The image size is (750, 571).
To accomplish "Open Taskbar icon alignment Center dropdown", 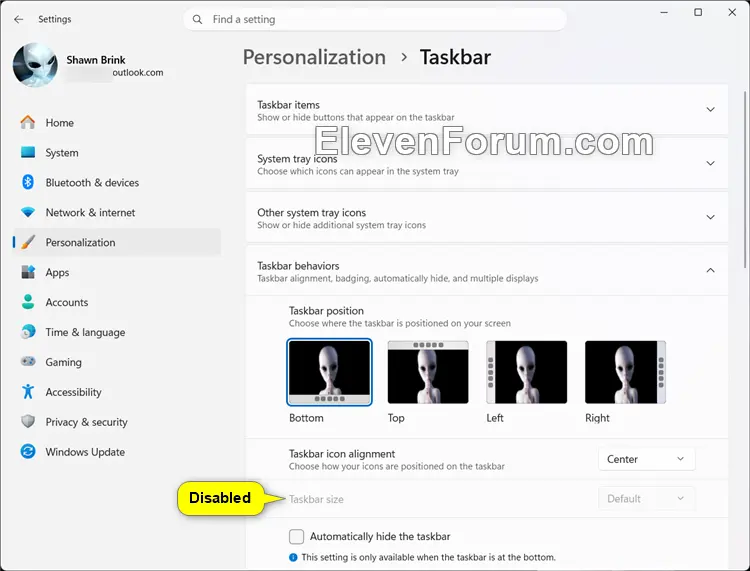I will 646,459.
